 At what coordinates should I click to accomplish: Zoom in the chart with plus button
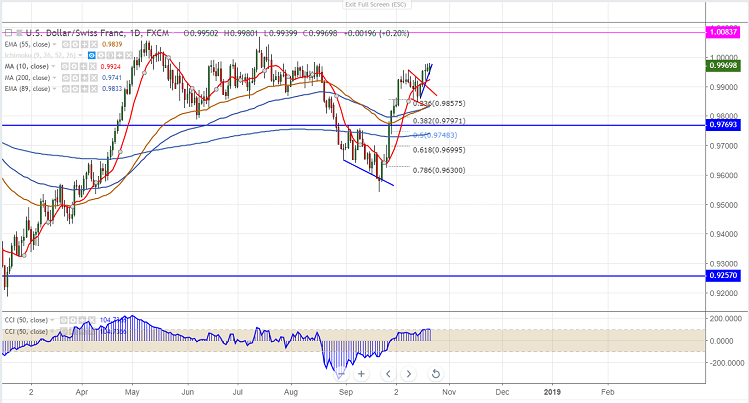point(361,374)
